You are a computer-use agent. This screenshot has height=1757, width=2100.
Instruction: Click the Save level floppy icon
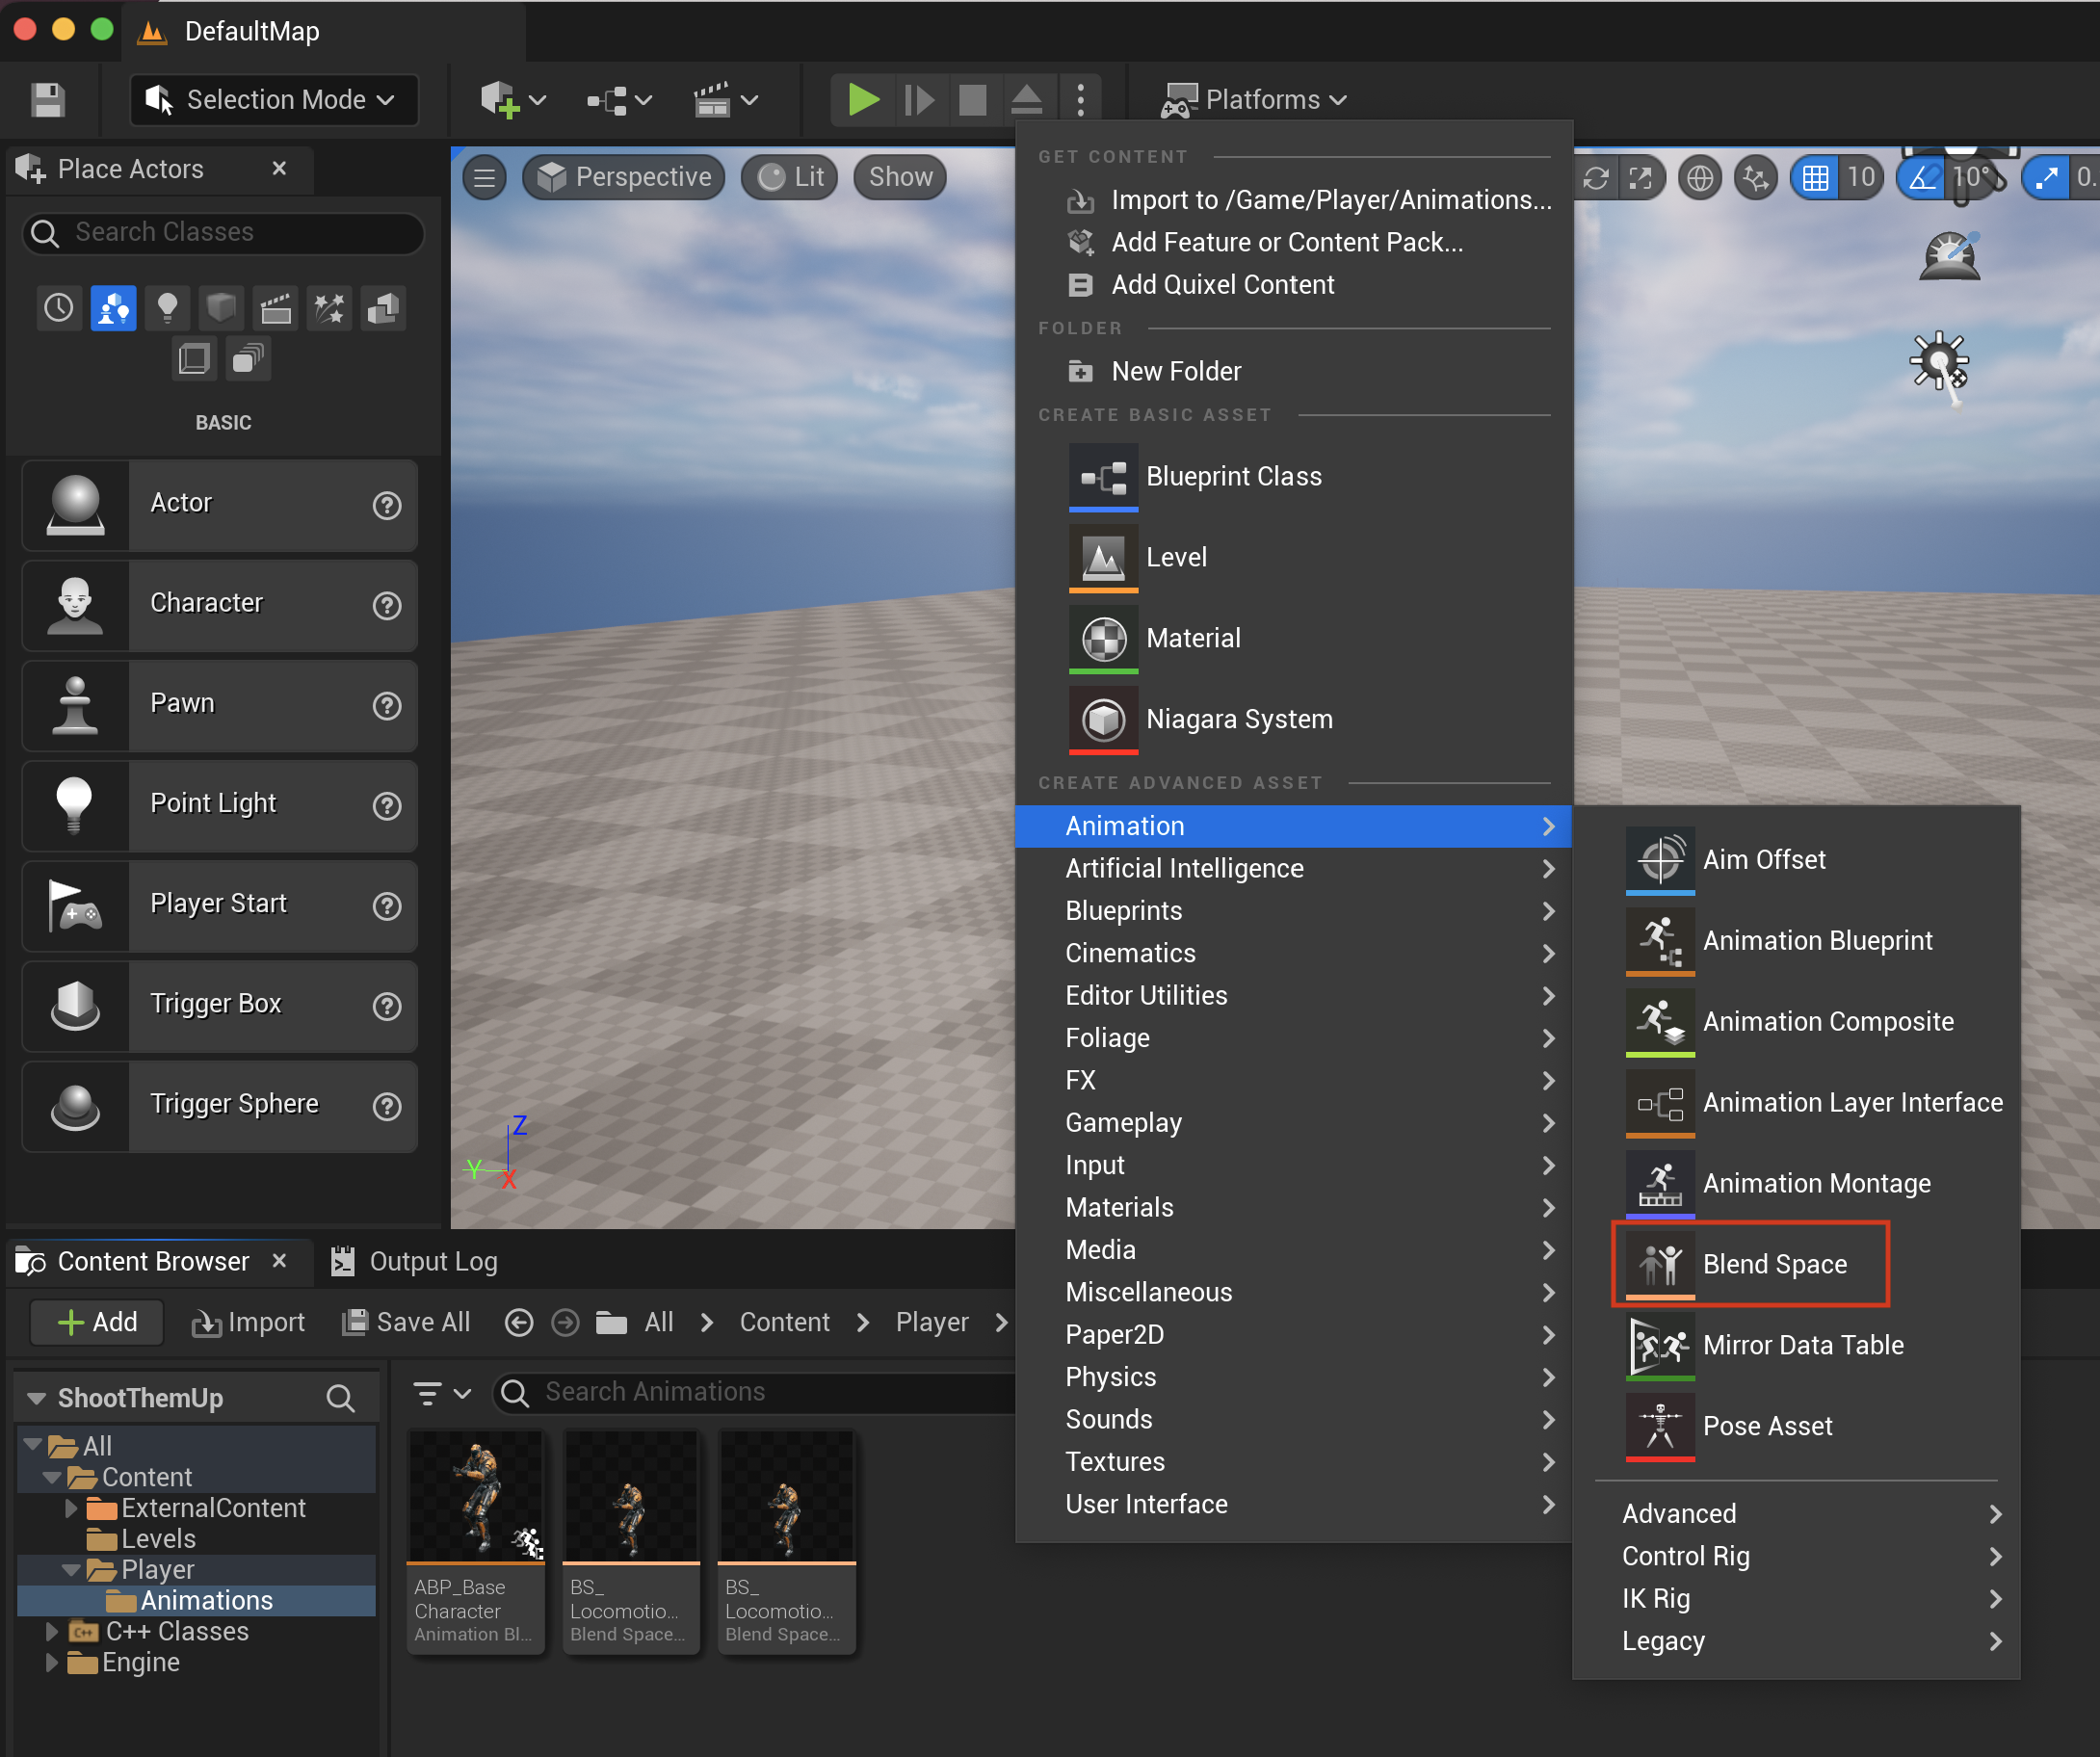(x=48, y=100)
